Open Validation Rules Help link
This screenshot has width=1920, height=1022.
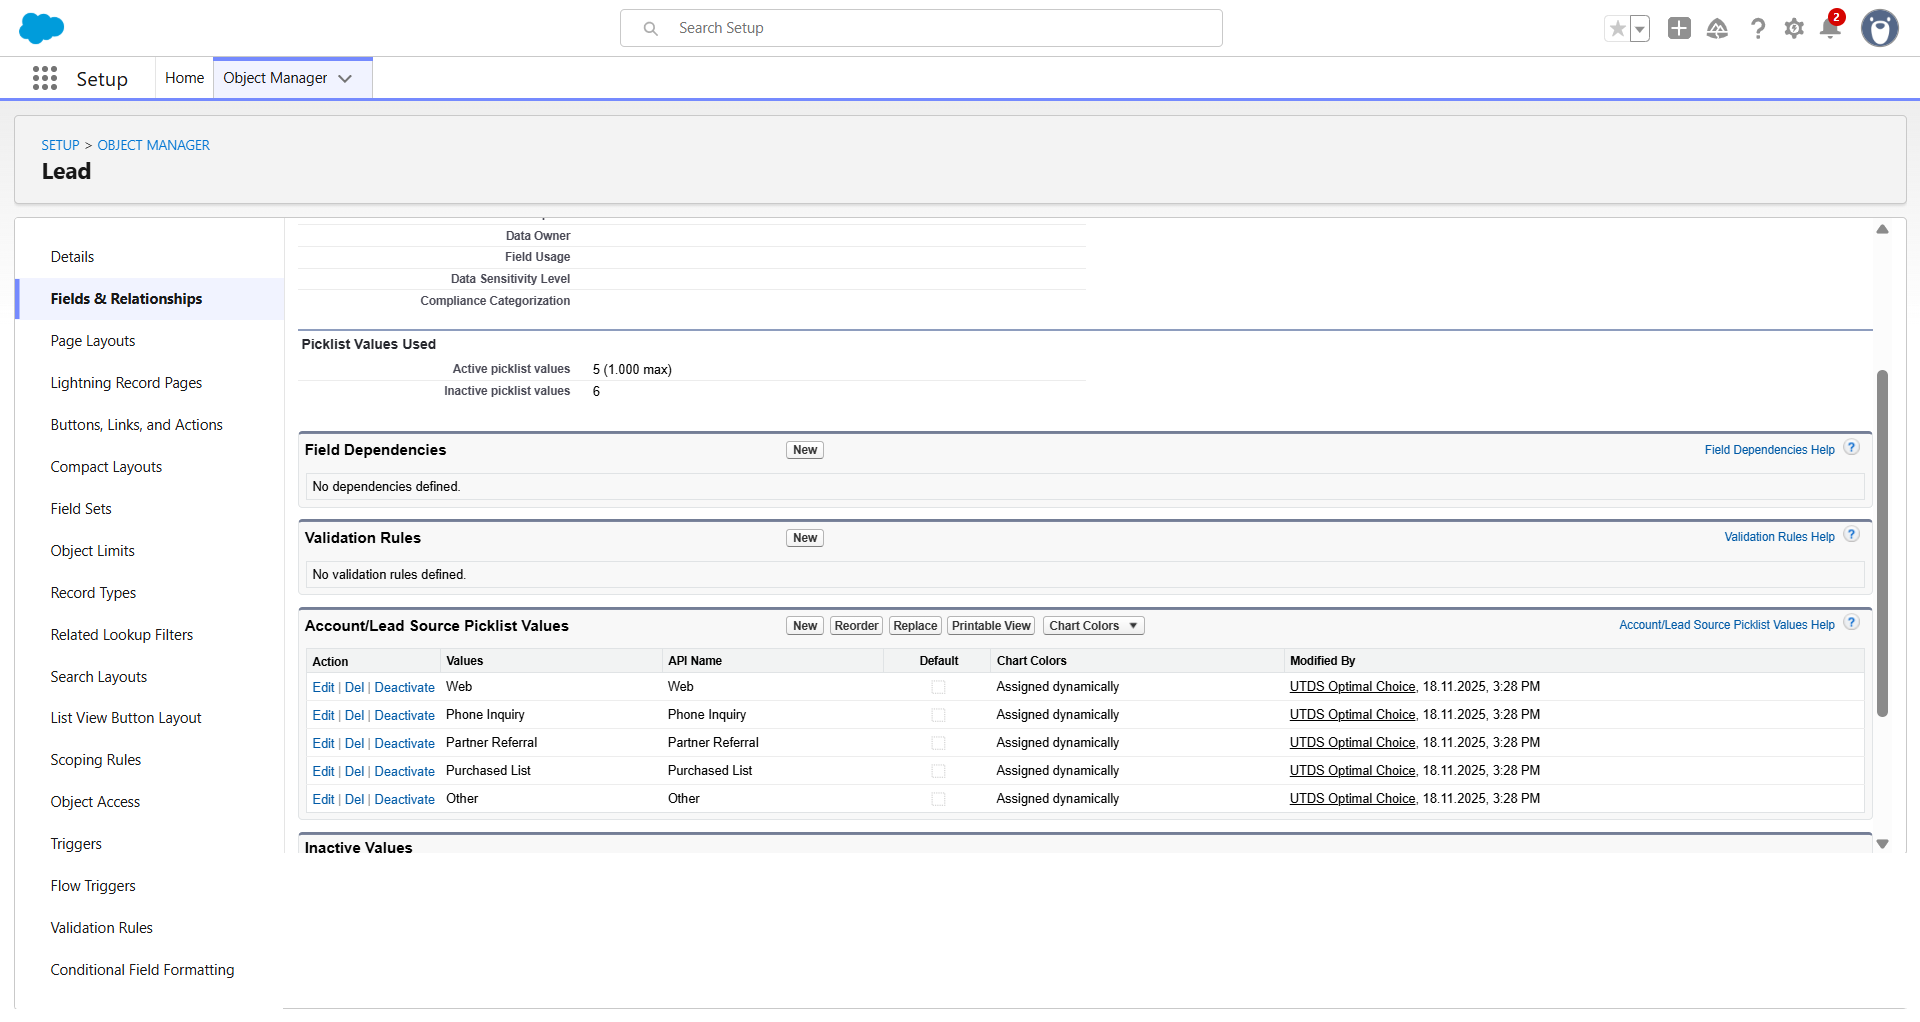pos(1779,537)
